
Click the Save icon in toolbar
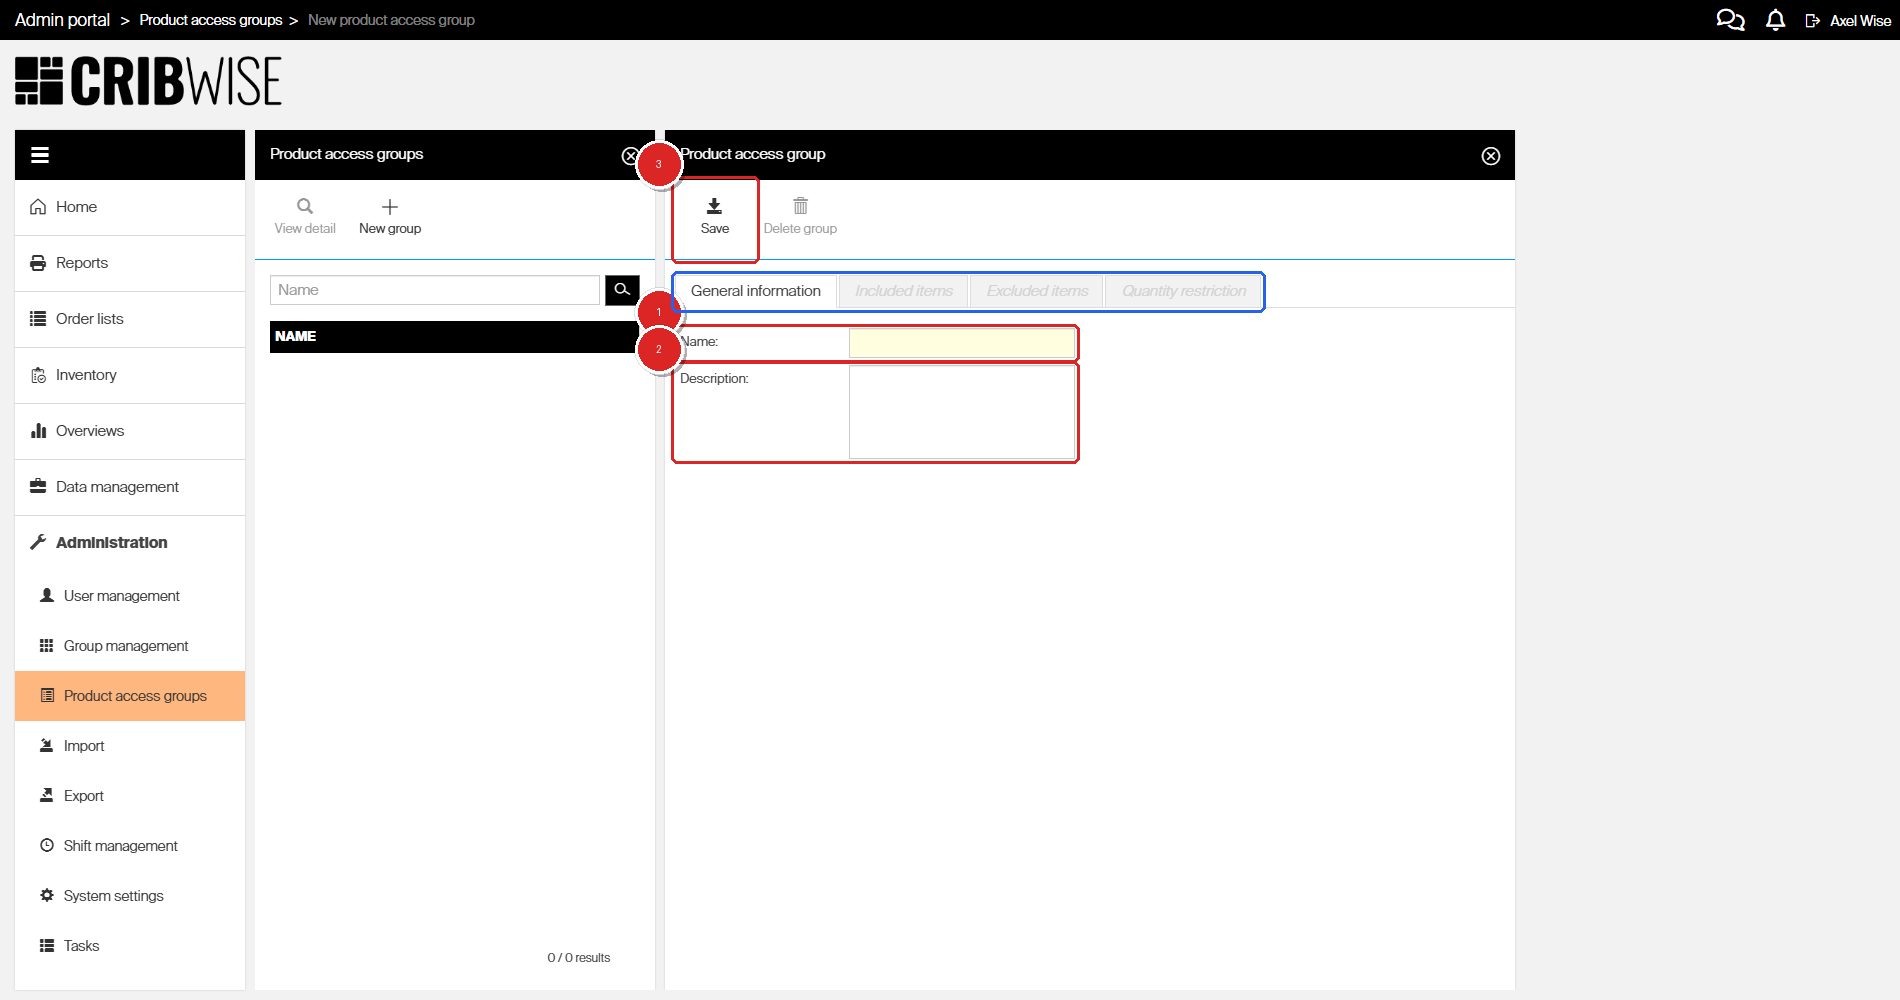pyautogui.click(x=714, y=207)
